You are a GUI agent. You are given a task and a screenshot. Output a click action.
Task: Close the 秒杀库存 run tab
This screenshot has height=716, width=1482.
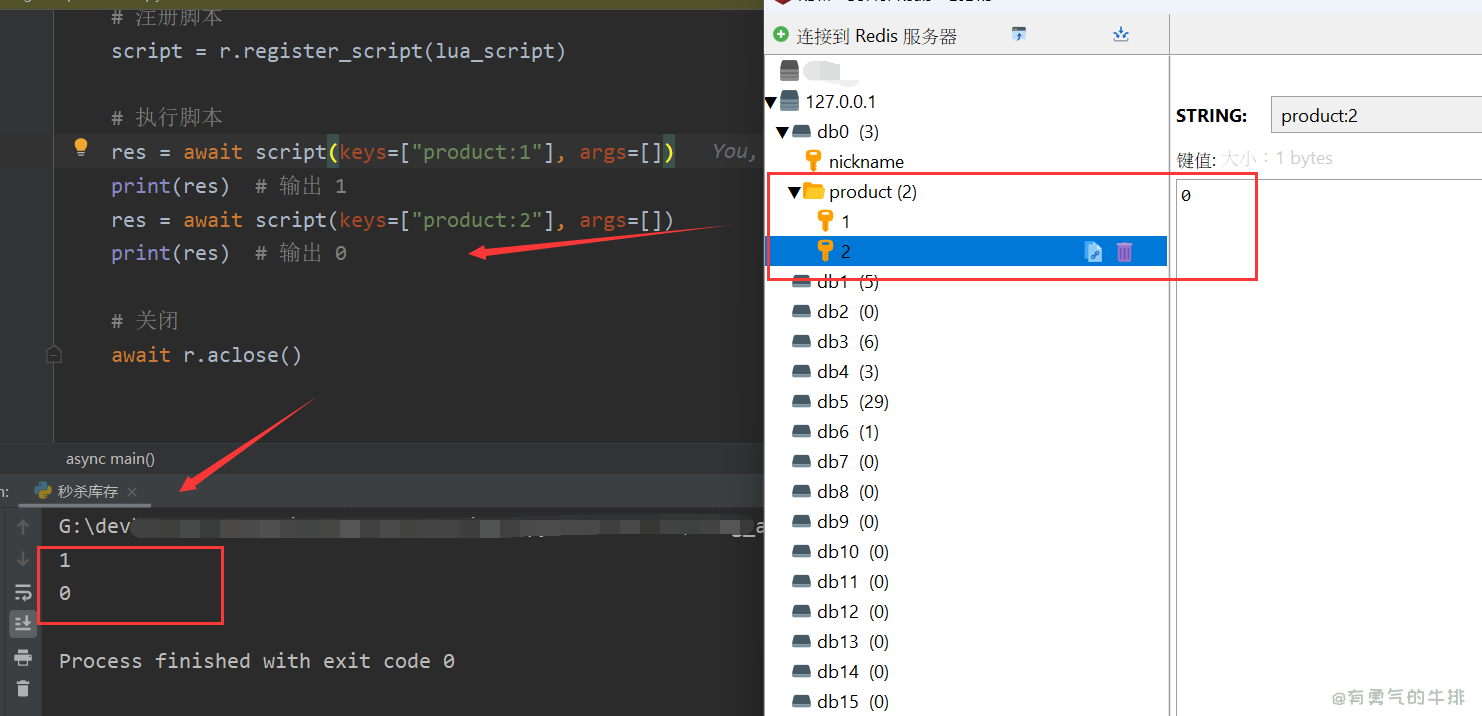tap(132, 492)
